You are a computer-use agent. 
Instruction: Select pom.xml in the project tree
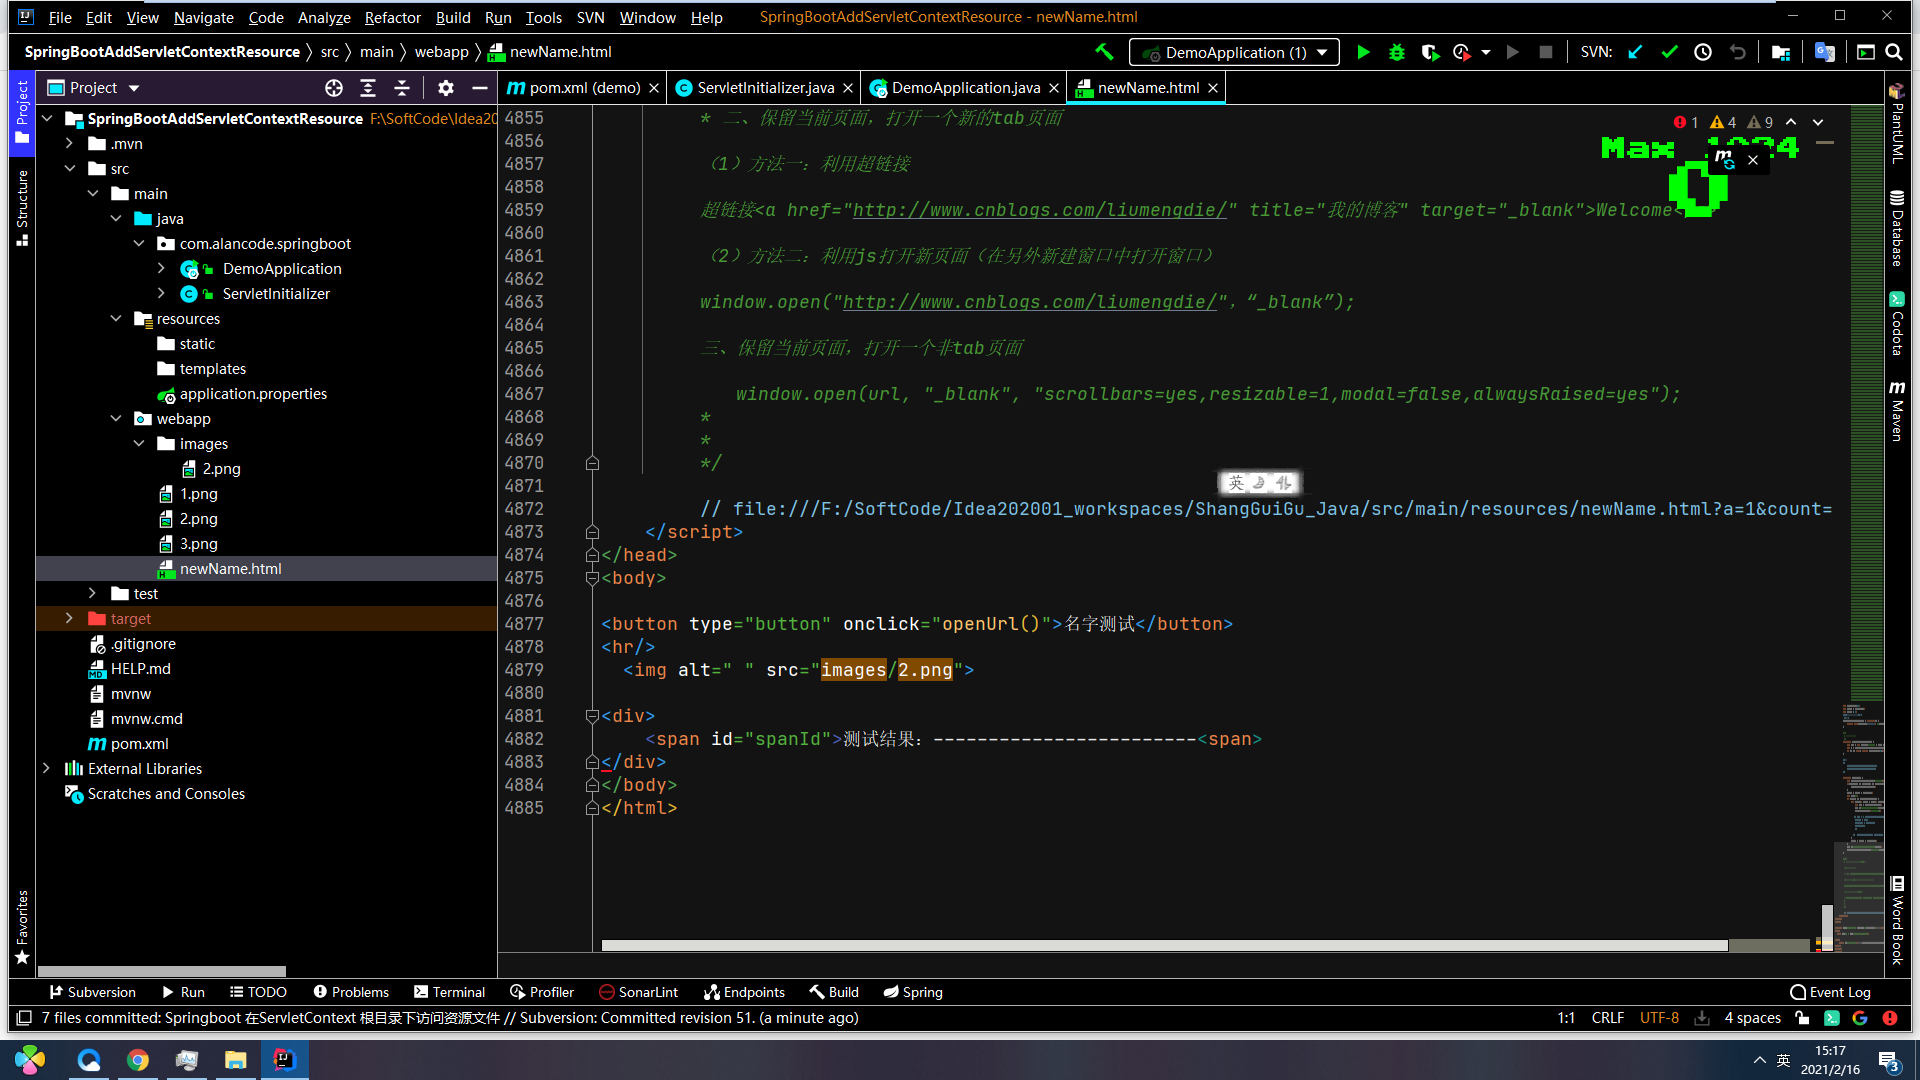point(139,743)
